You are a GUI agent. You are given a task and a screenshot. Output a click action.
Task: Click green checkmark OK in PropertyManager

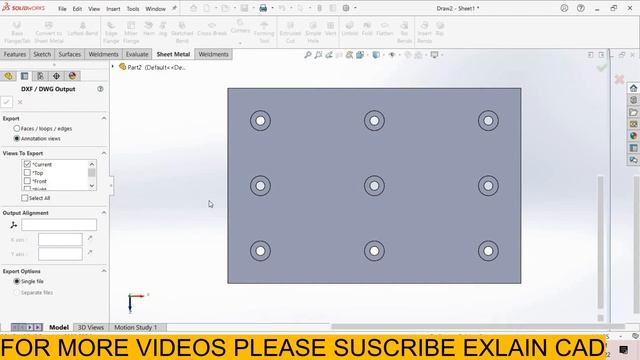click(7, 102)
